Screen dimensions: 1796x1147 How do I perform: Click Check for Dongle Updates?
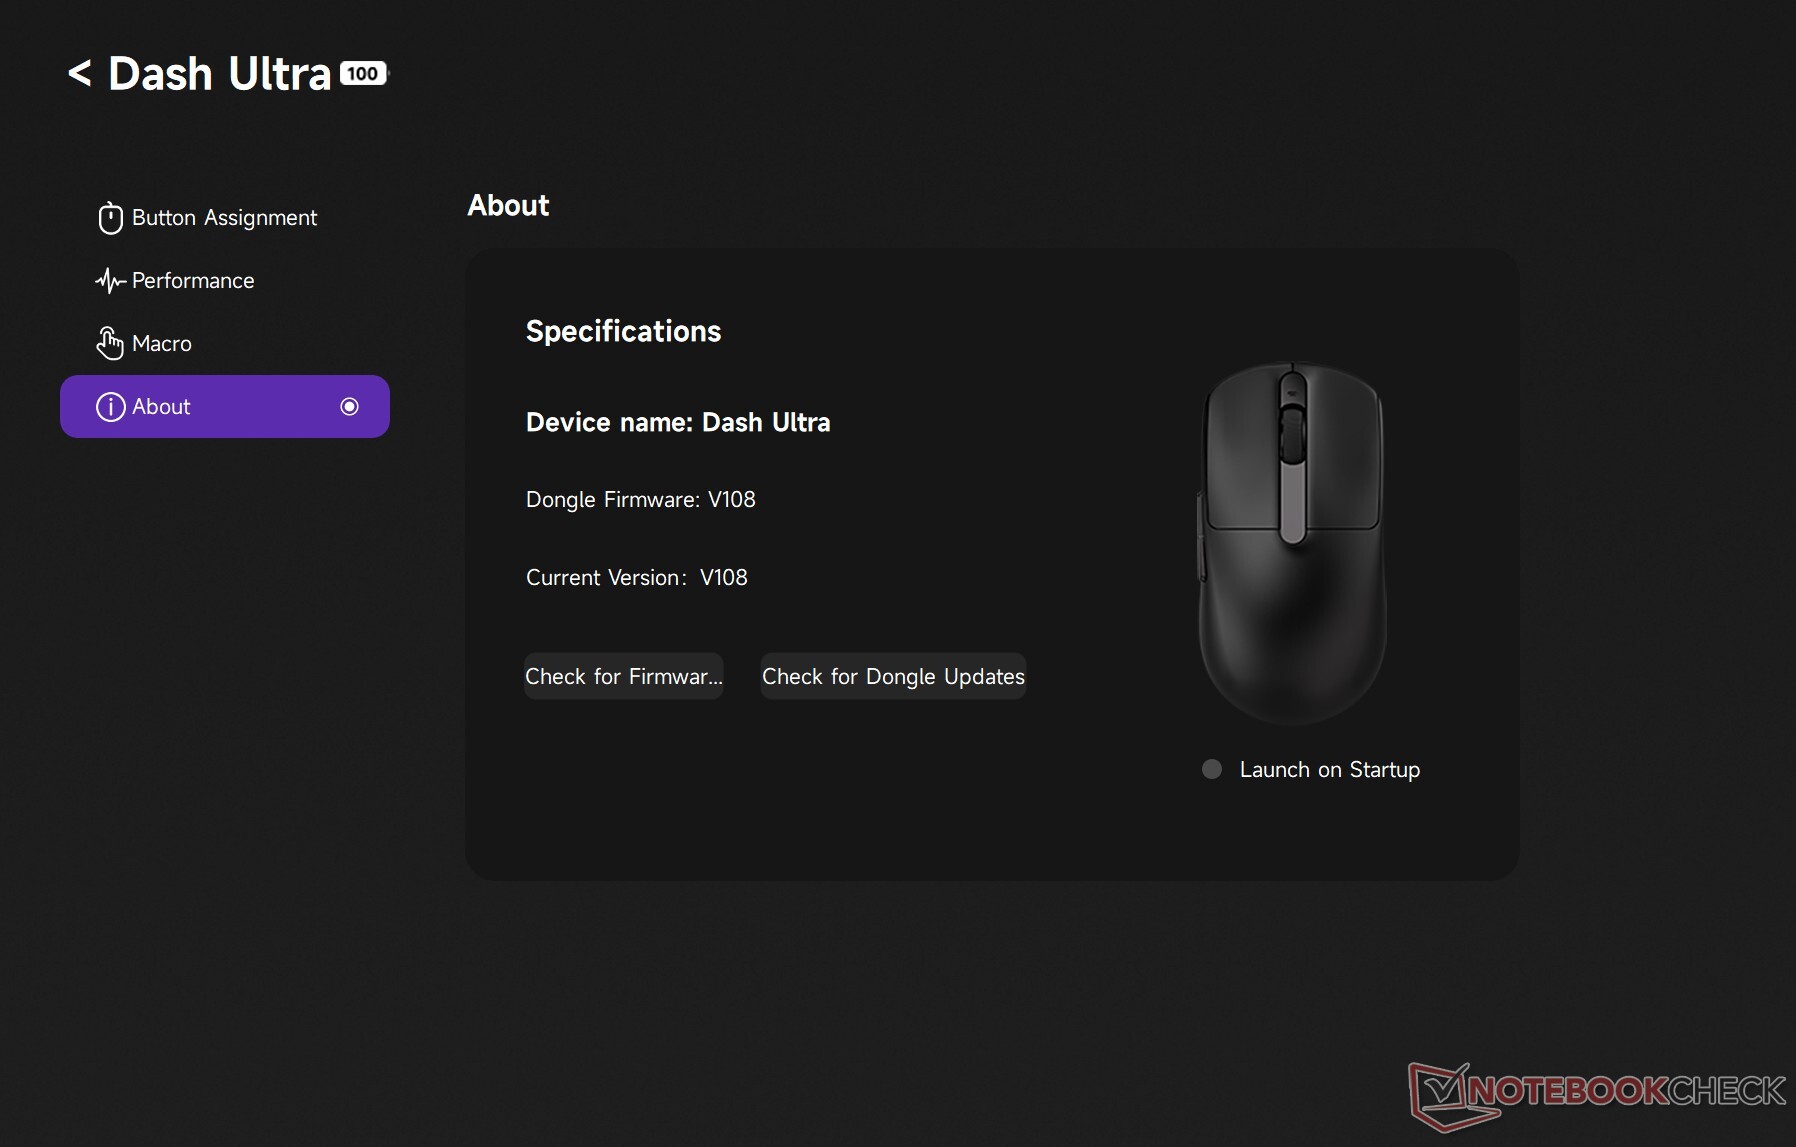pyautogui.click(x=893, y=677)
